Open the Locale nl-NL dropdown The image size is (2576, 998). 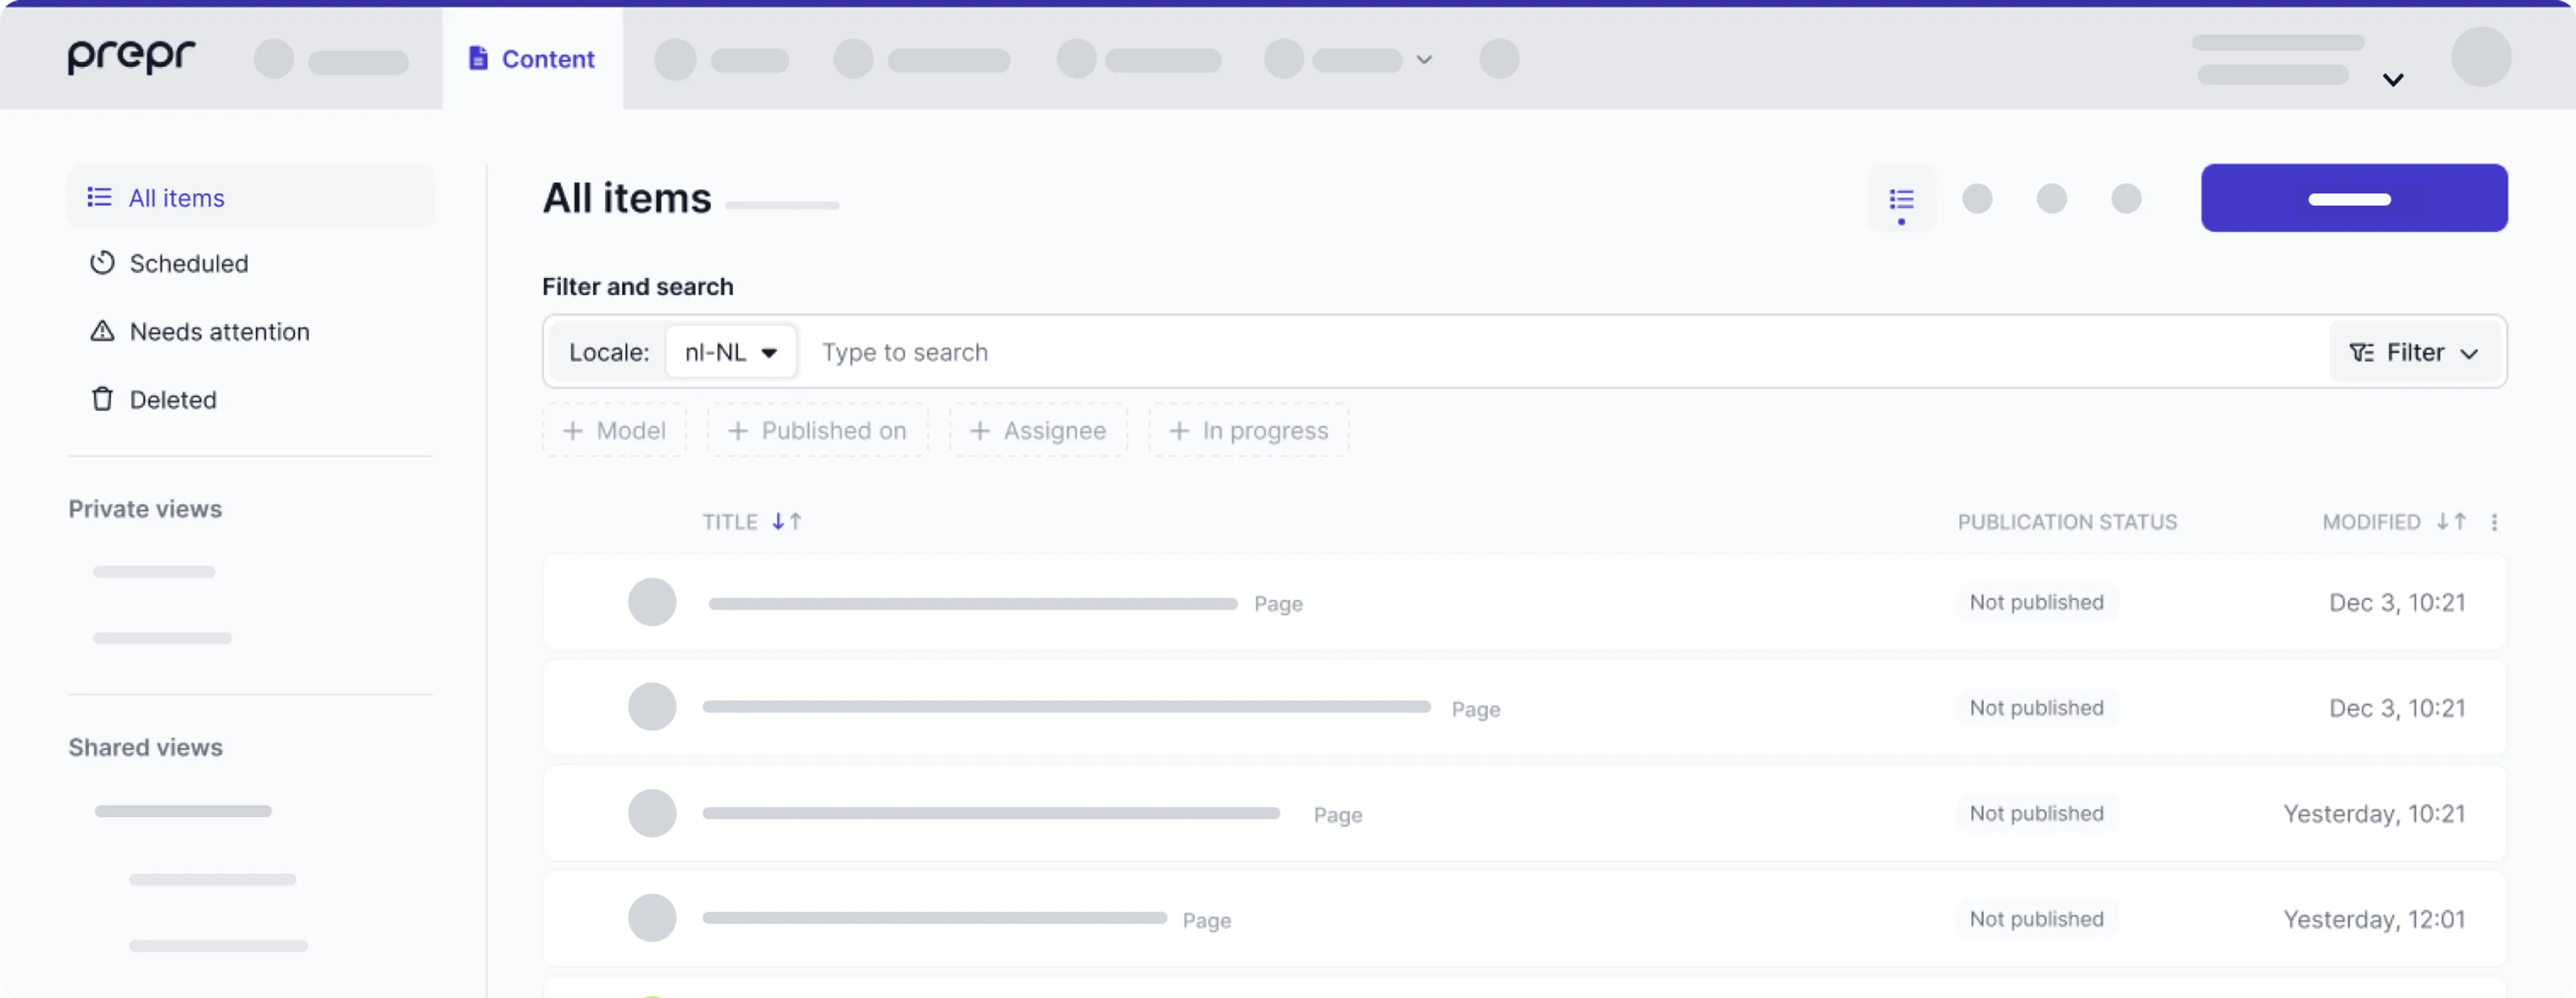pos(731,352)
